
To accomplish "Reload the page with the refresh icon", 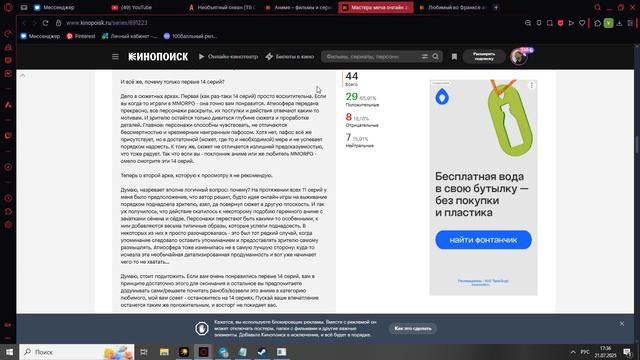I will [45, 23].
